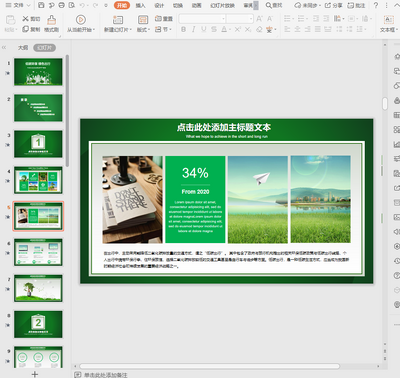Viewport: 400px width, 378px height.
Task: Expand numbered list dropdown arrow
Action: pos(307,19)
